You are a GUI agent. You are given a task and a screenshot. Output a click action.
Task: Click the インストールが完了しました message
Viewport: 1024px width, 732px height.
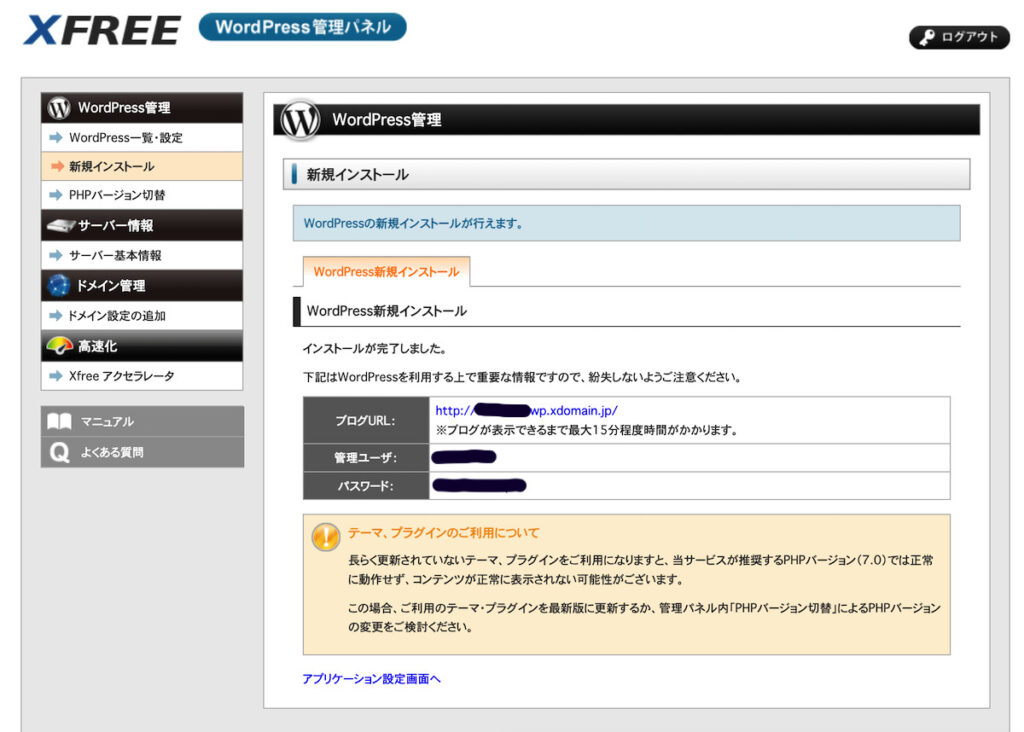375,349
